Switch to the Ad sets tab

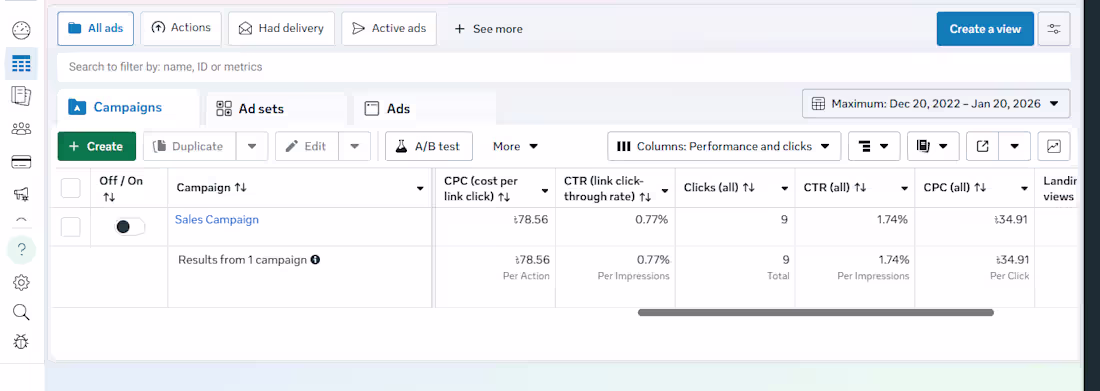coord(276,109)
